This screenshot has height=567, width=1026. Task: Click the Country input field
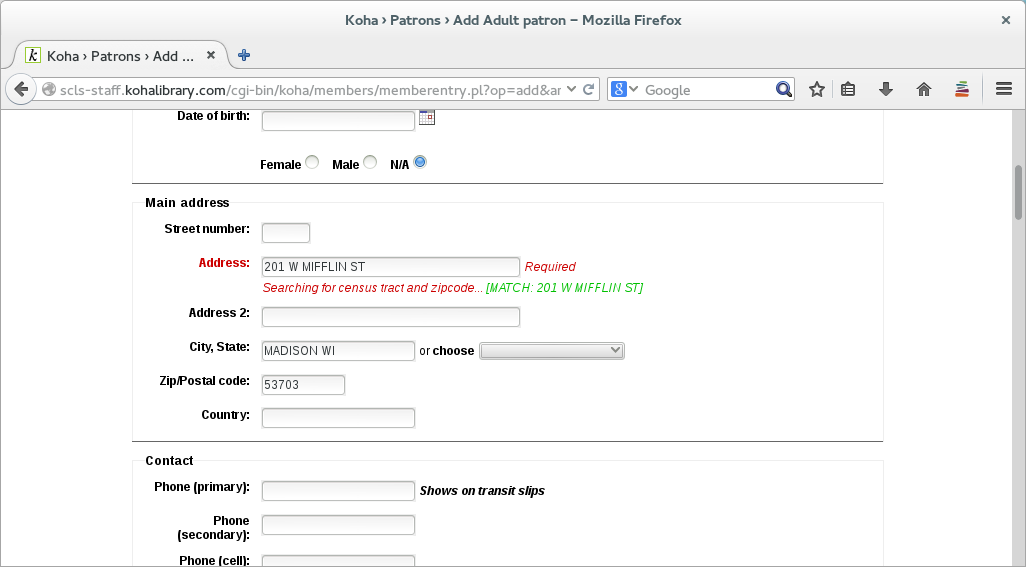coord(338,418)
